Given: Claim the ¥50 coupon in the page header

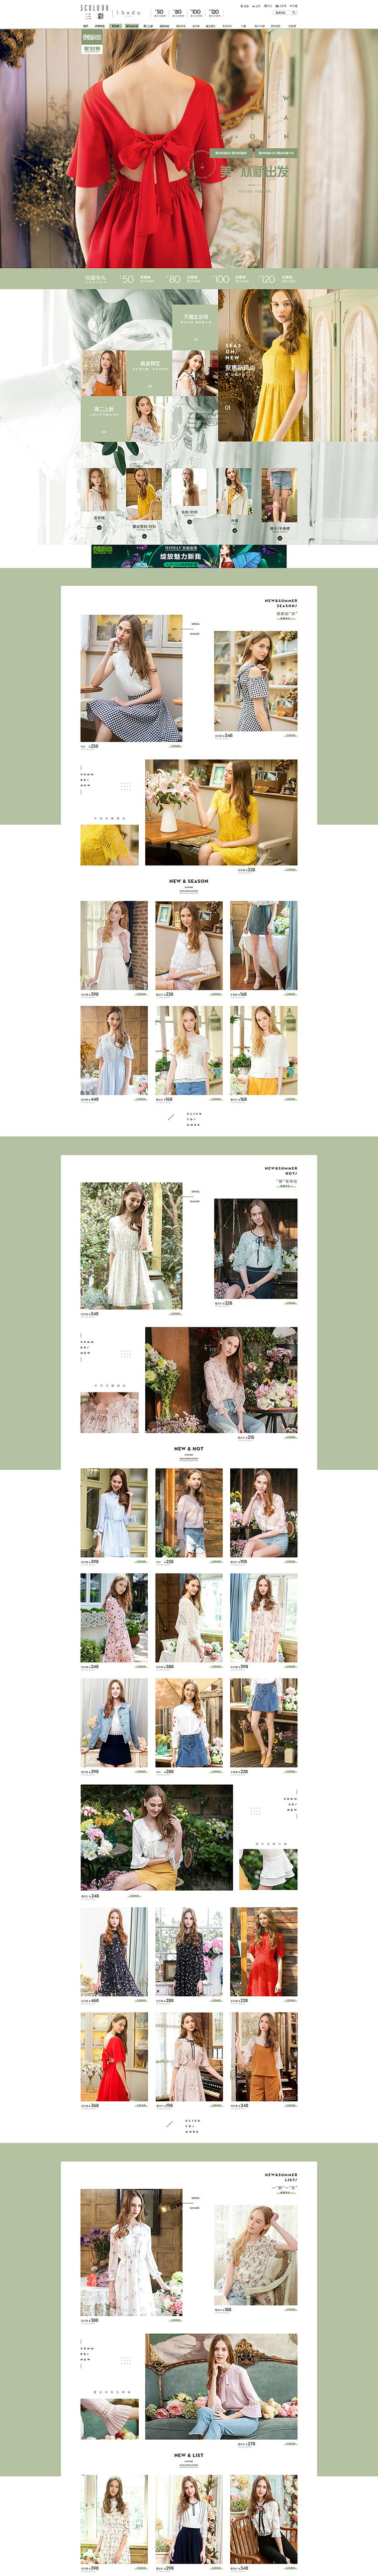Looking at the screenshot, I should (x=159, y=13).
